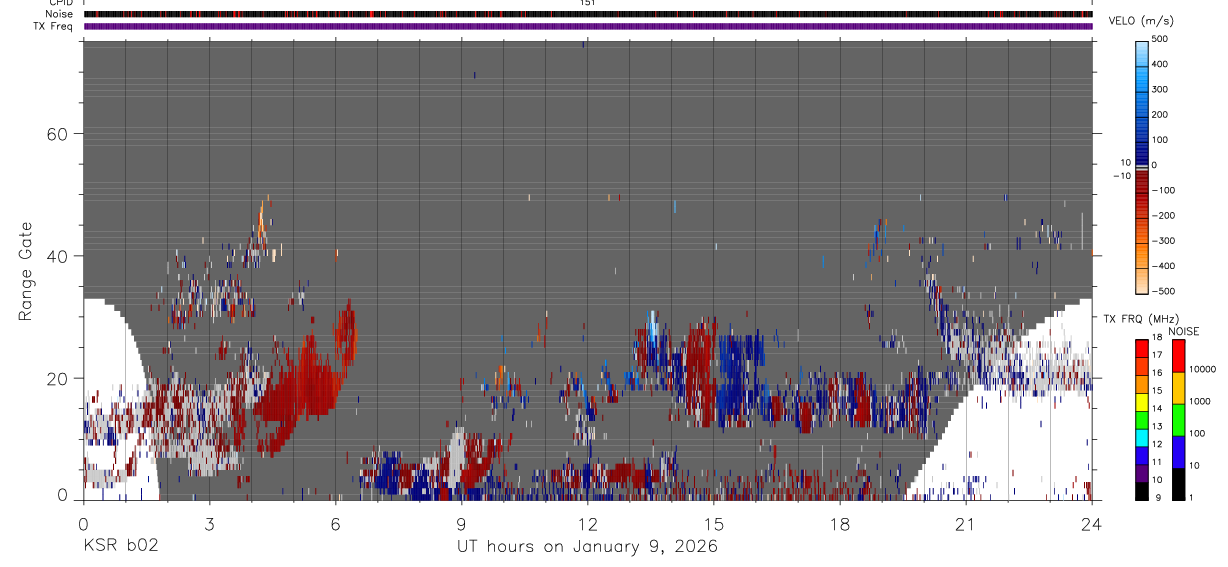Click the '24' UT hour axis tick

(x=1091, y=523)
